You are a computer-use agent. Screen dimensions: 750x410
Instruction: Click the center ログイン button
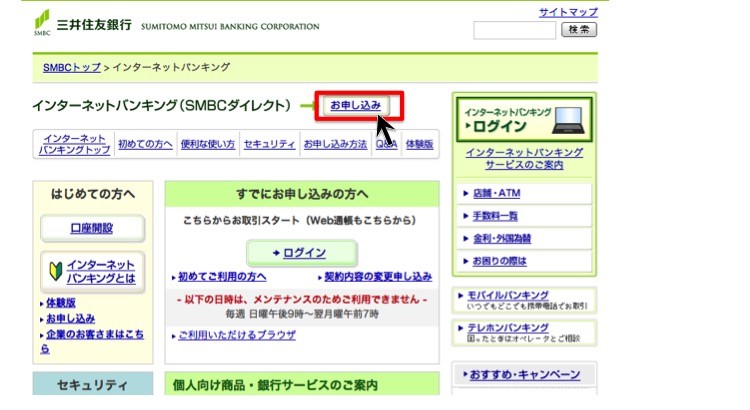point(302,253)
